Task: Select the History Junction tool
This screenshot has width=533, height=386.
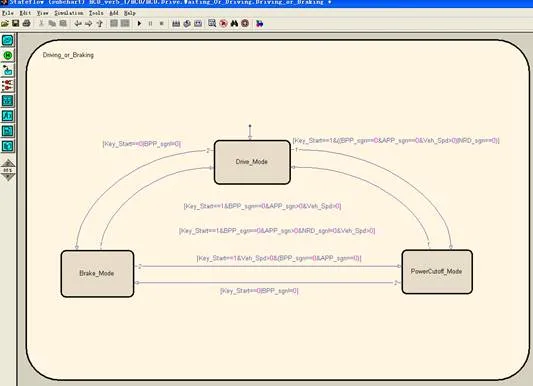Action: point(7,55)
